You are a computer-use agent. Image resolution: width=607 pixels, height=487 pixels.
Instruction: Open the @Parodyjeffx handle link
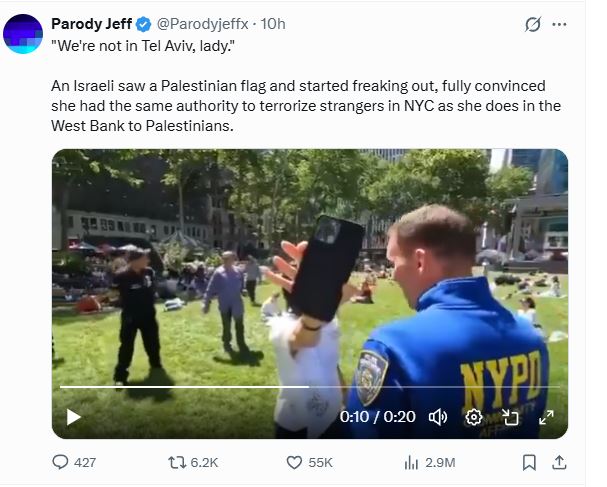(202, 24)
